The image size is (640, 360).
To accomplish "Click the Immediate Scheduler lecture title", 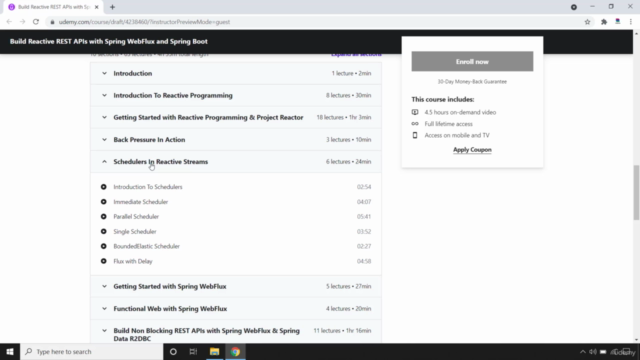I will 140,202.
